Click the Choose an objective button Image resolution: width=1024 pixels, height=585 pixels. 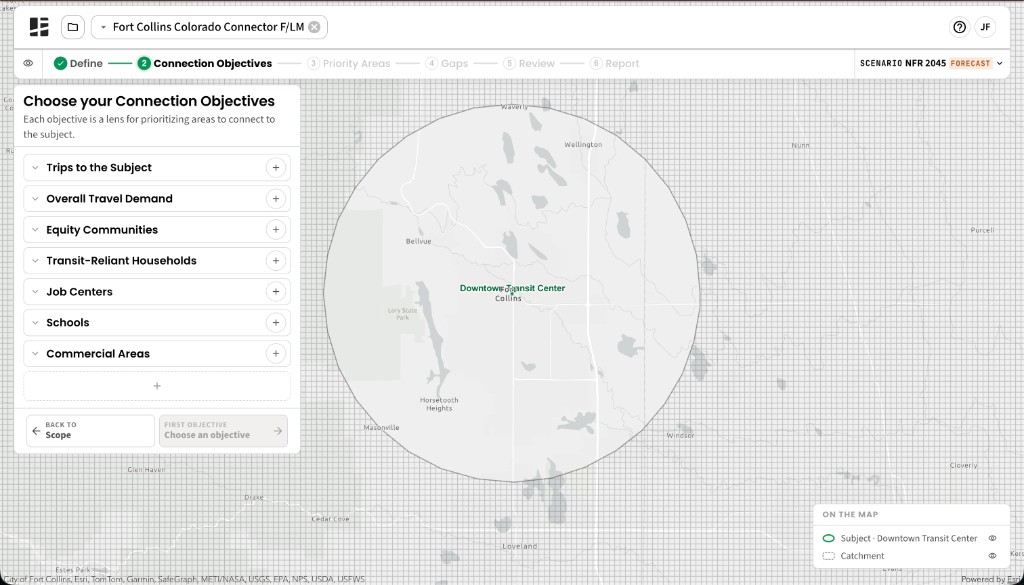tap(223, 431)
